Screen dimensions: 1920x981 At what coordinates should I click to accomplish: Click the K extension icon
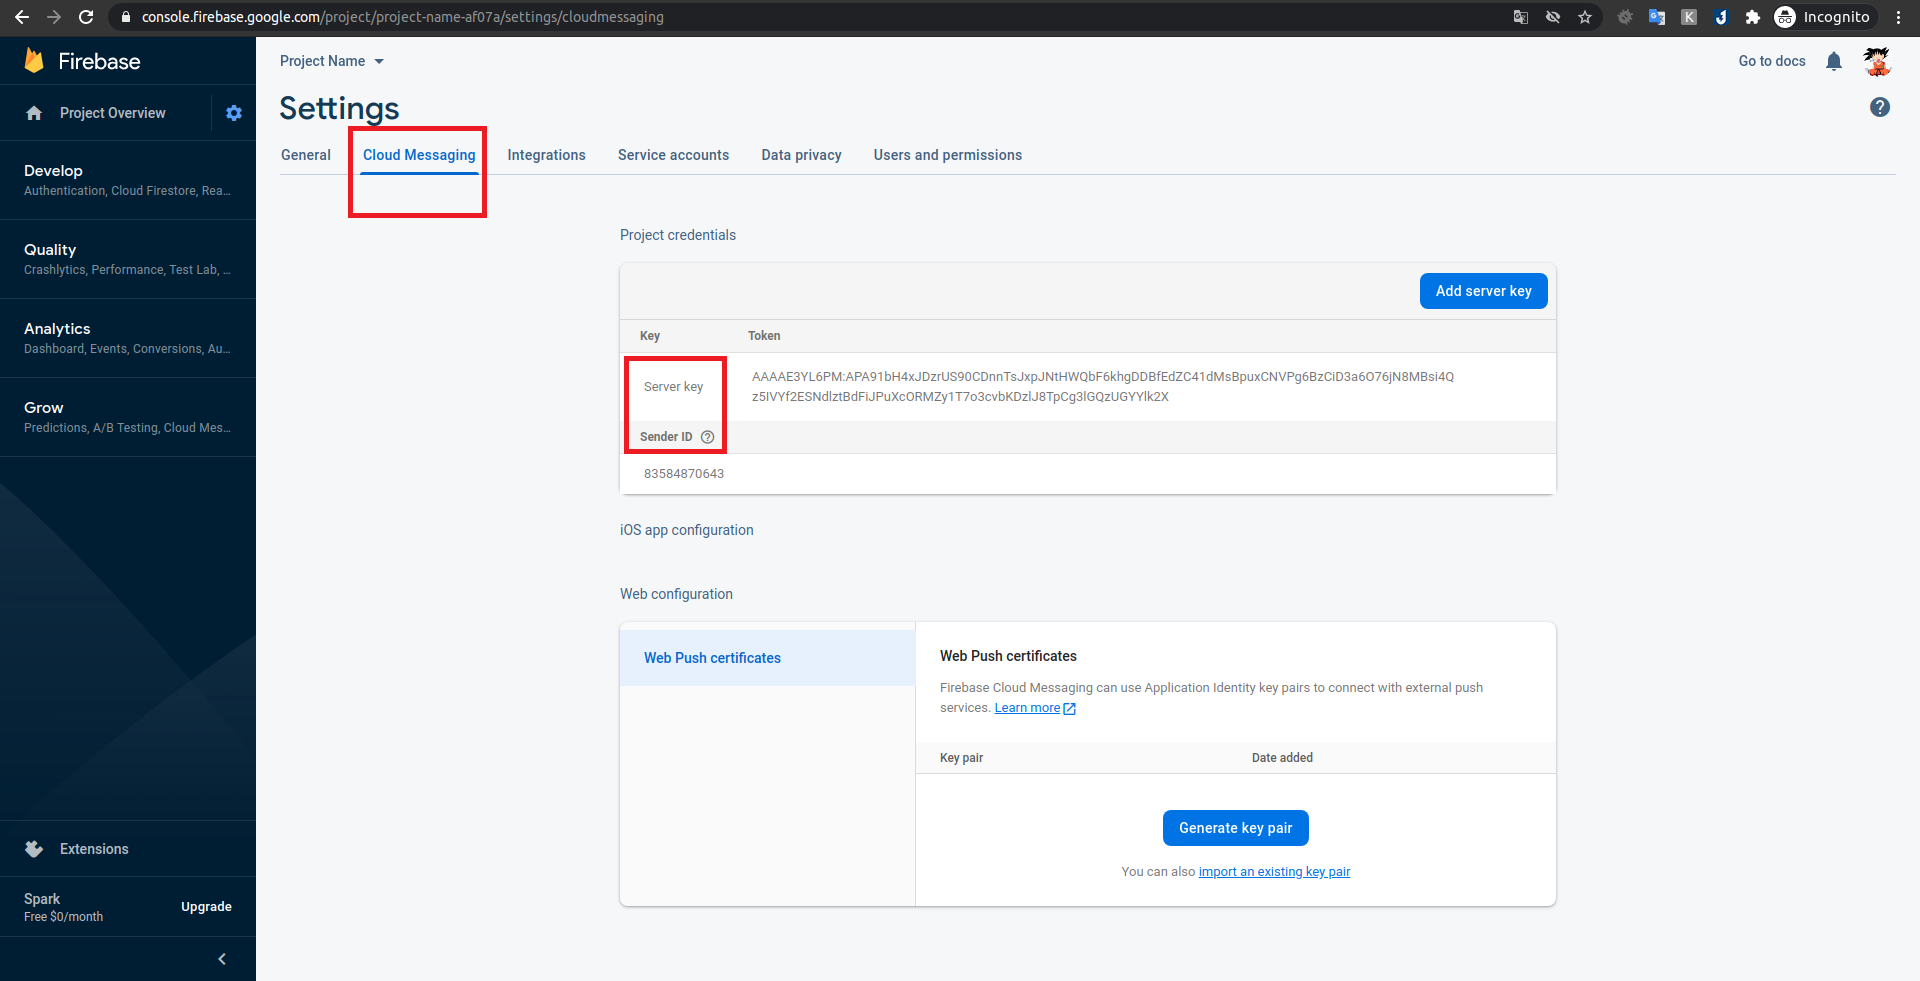[1689, 17]
